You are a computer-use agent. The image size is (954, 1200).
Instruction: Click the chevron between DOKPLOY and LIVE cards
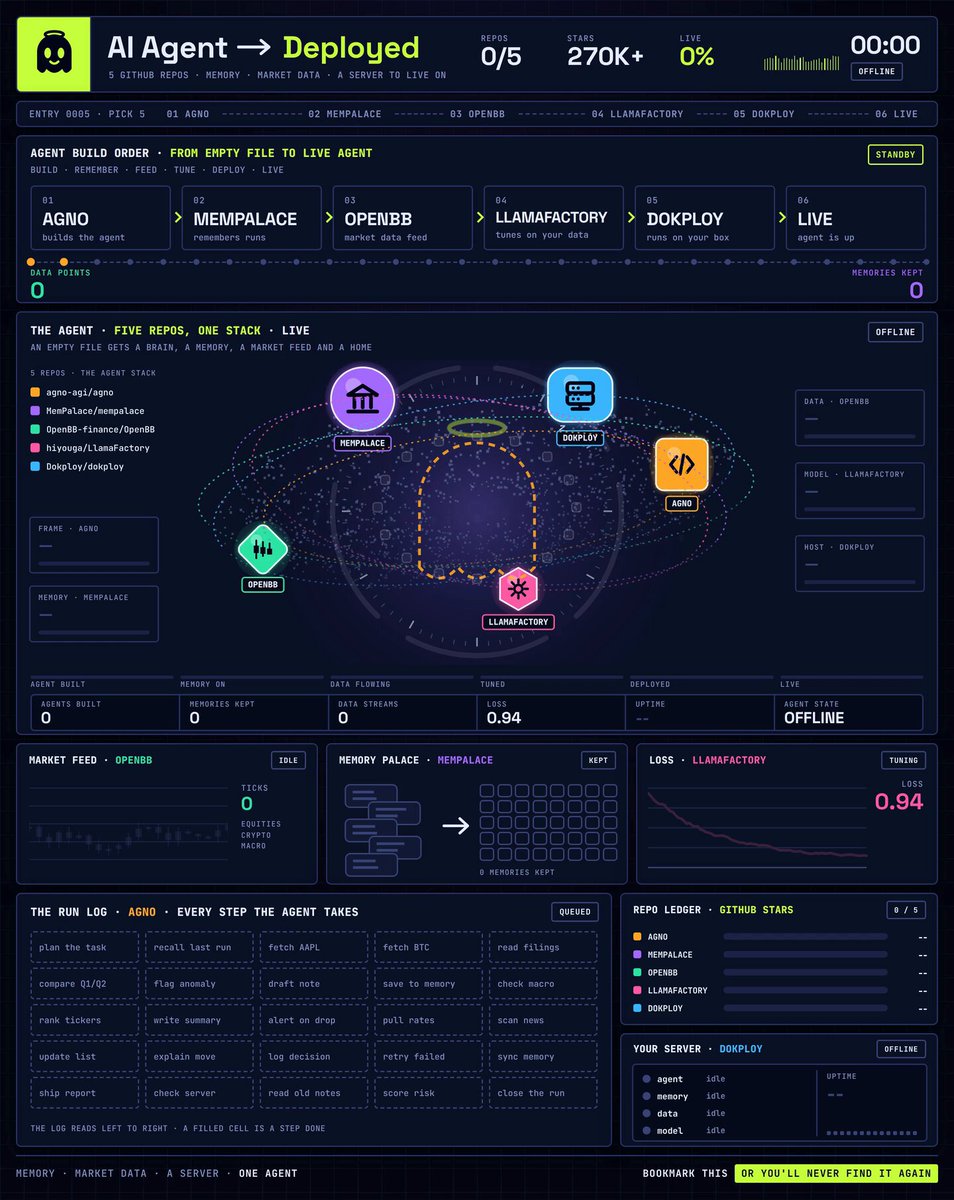point(781,217)
